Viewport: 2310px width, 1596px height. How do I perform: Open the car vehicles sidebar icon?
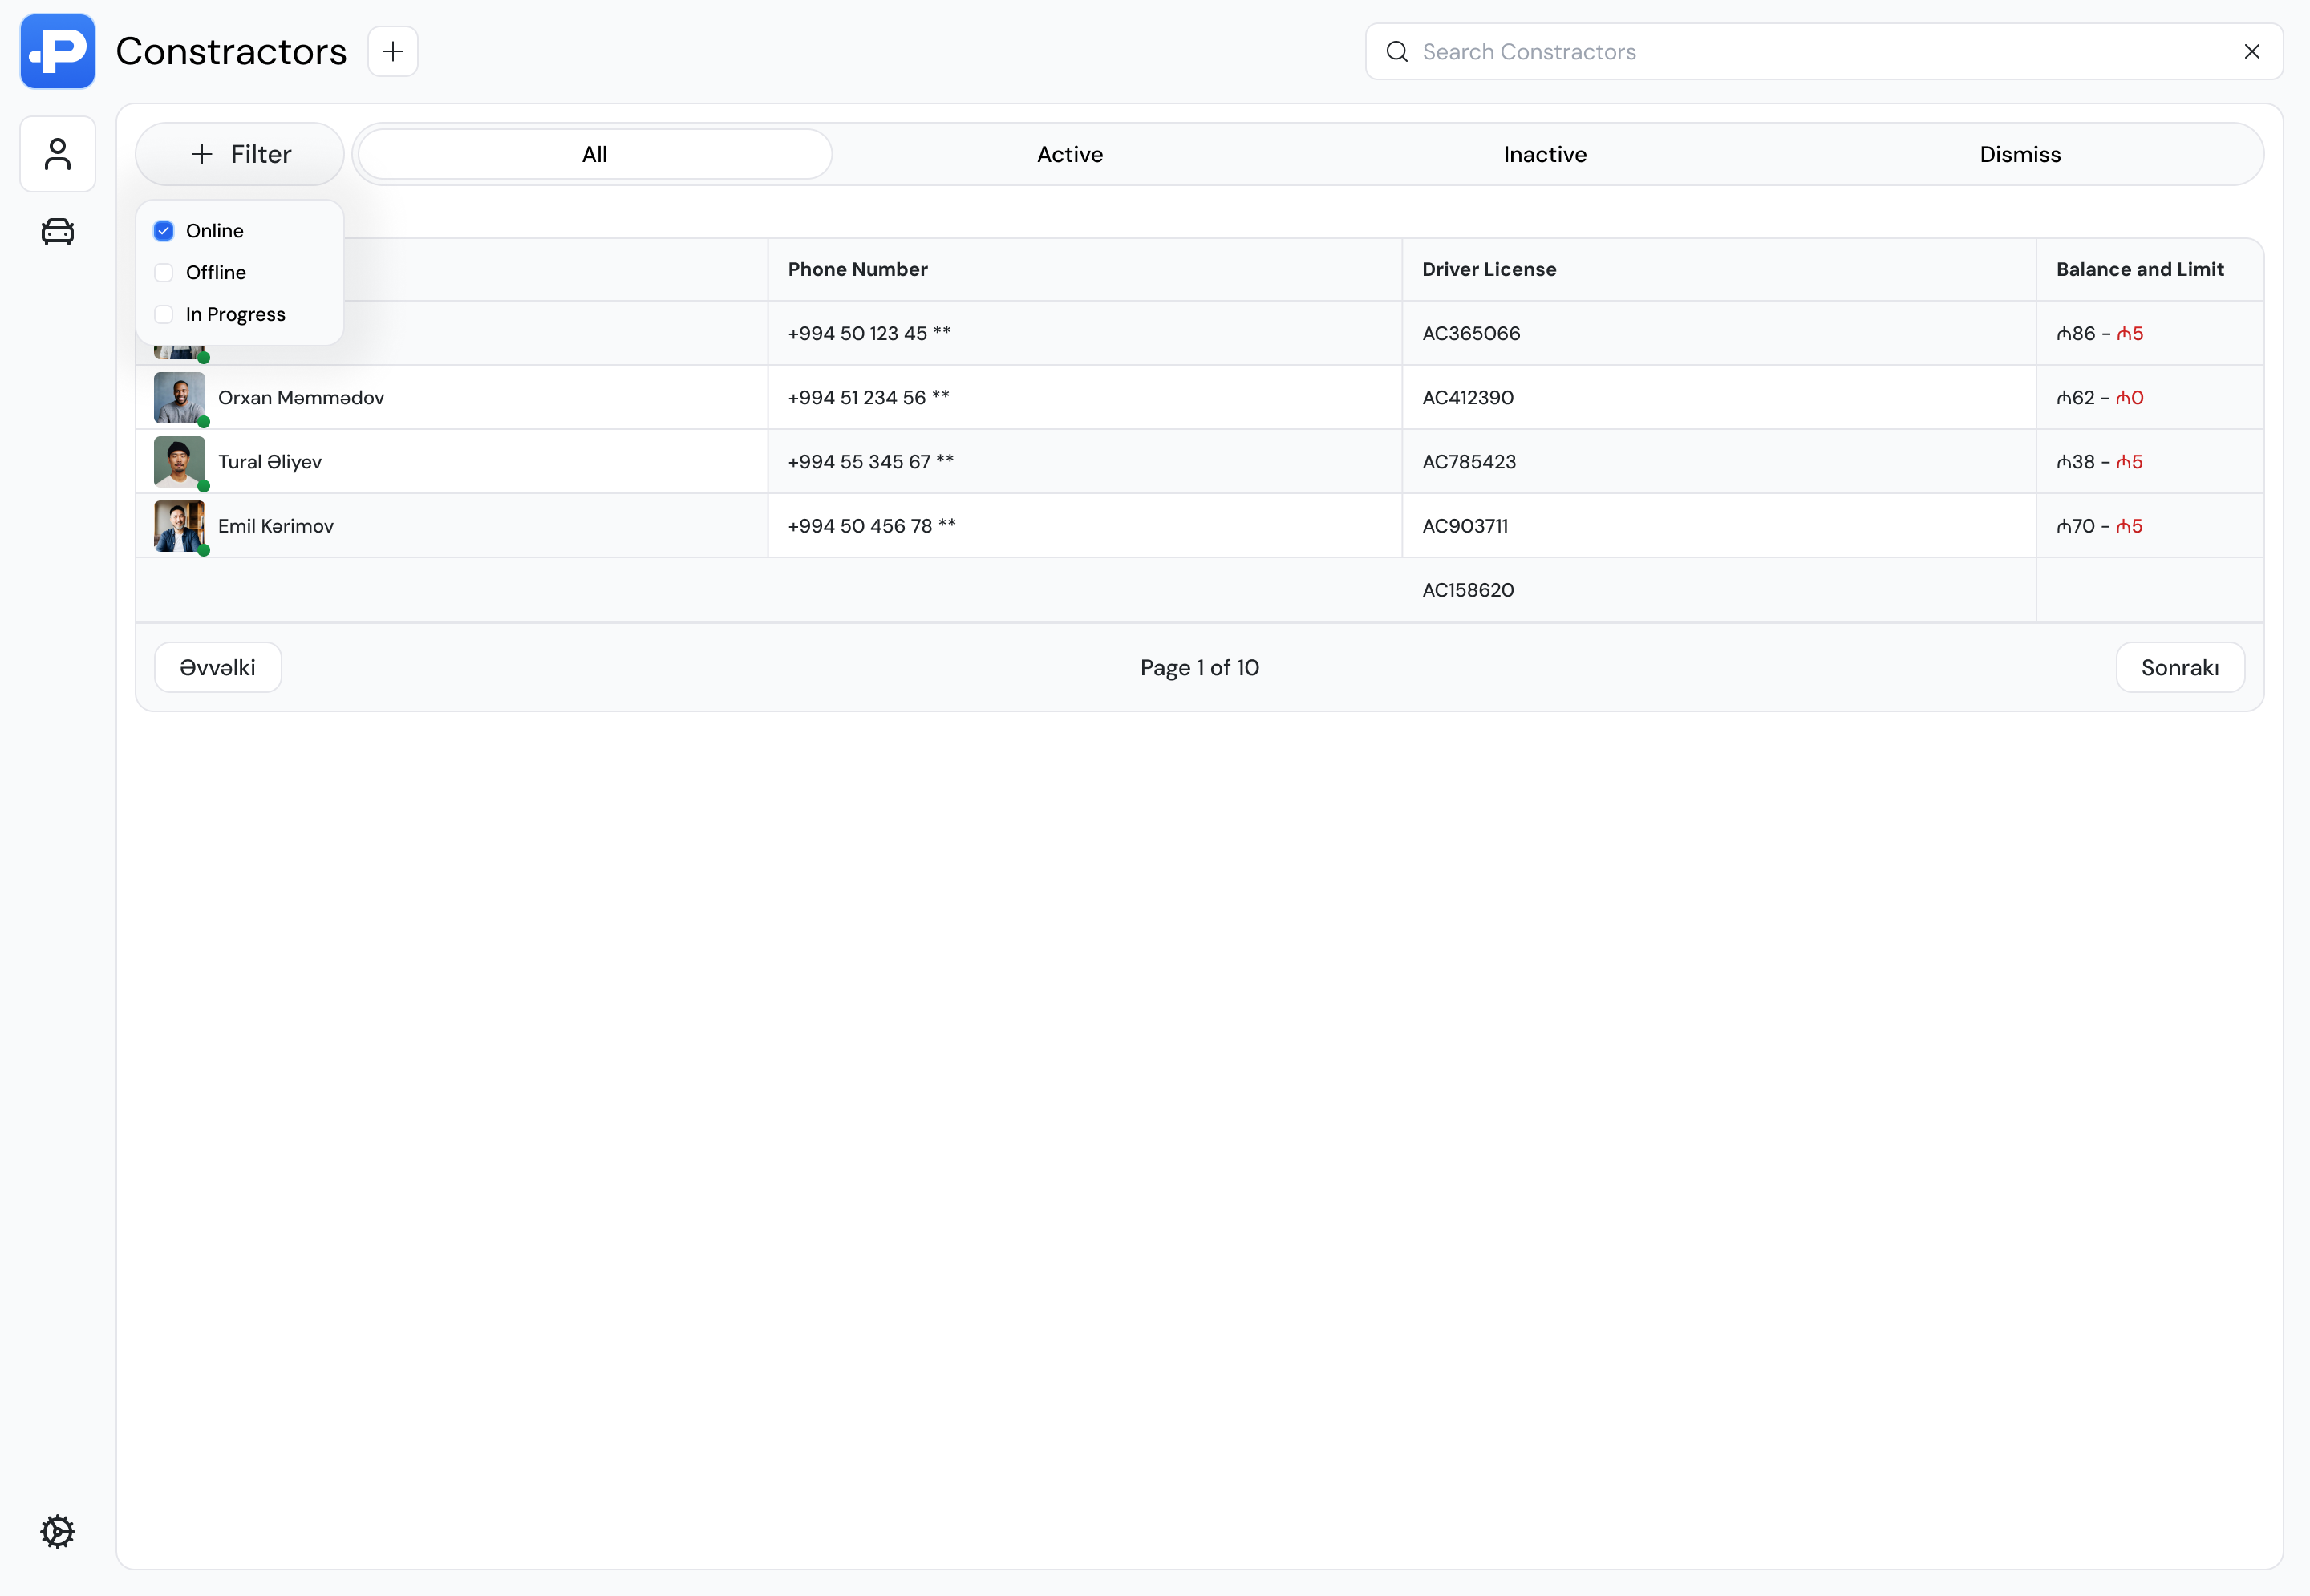57,232
